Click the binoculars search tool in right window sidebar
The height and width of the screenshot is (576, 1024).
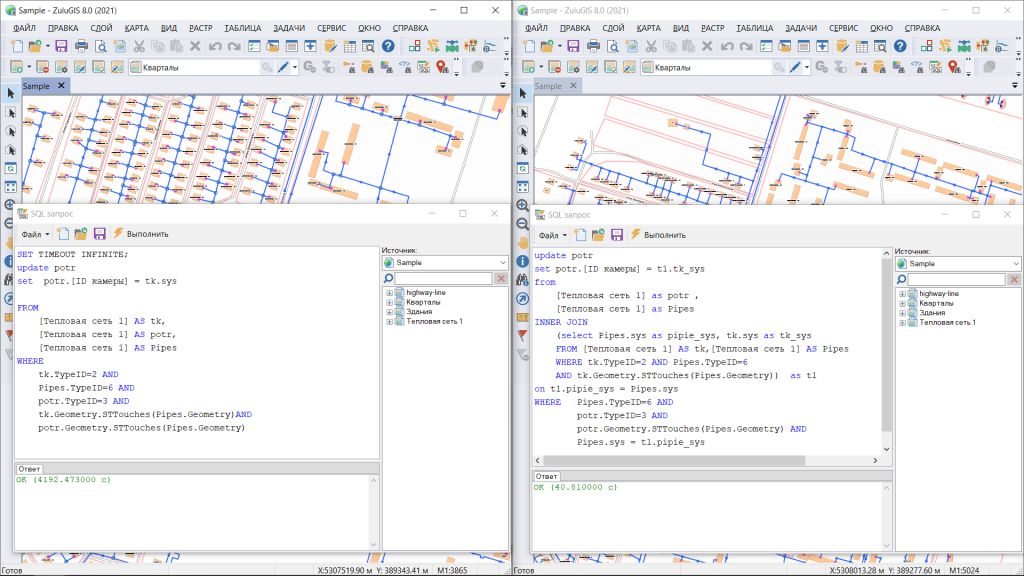pyautogui.click(x=523, y=280)
